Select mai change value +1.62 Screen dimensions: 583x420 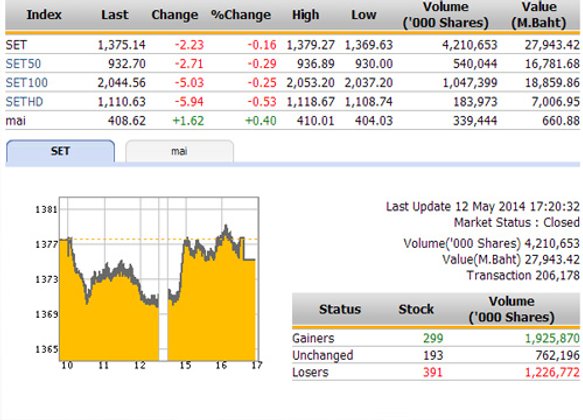coord(189,121)
